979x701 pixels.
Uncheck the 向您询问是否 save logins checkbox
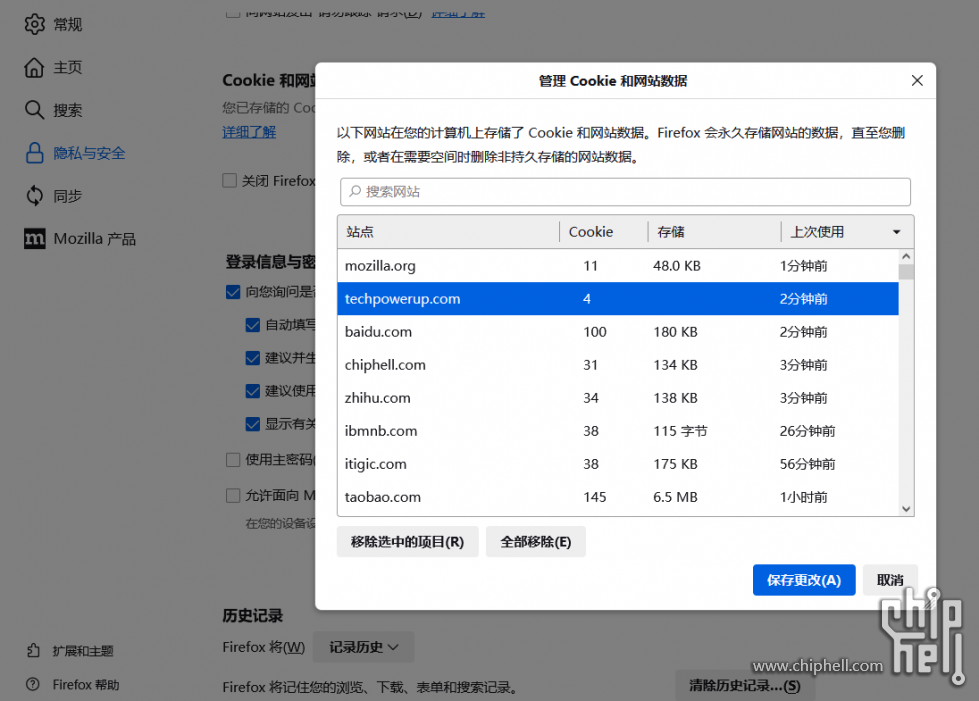click(233, 292)
